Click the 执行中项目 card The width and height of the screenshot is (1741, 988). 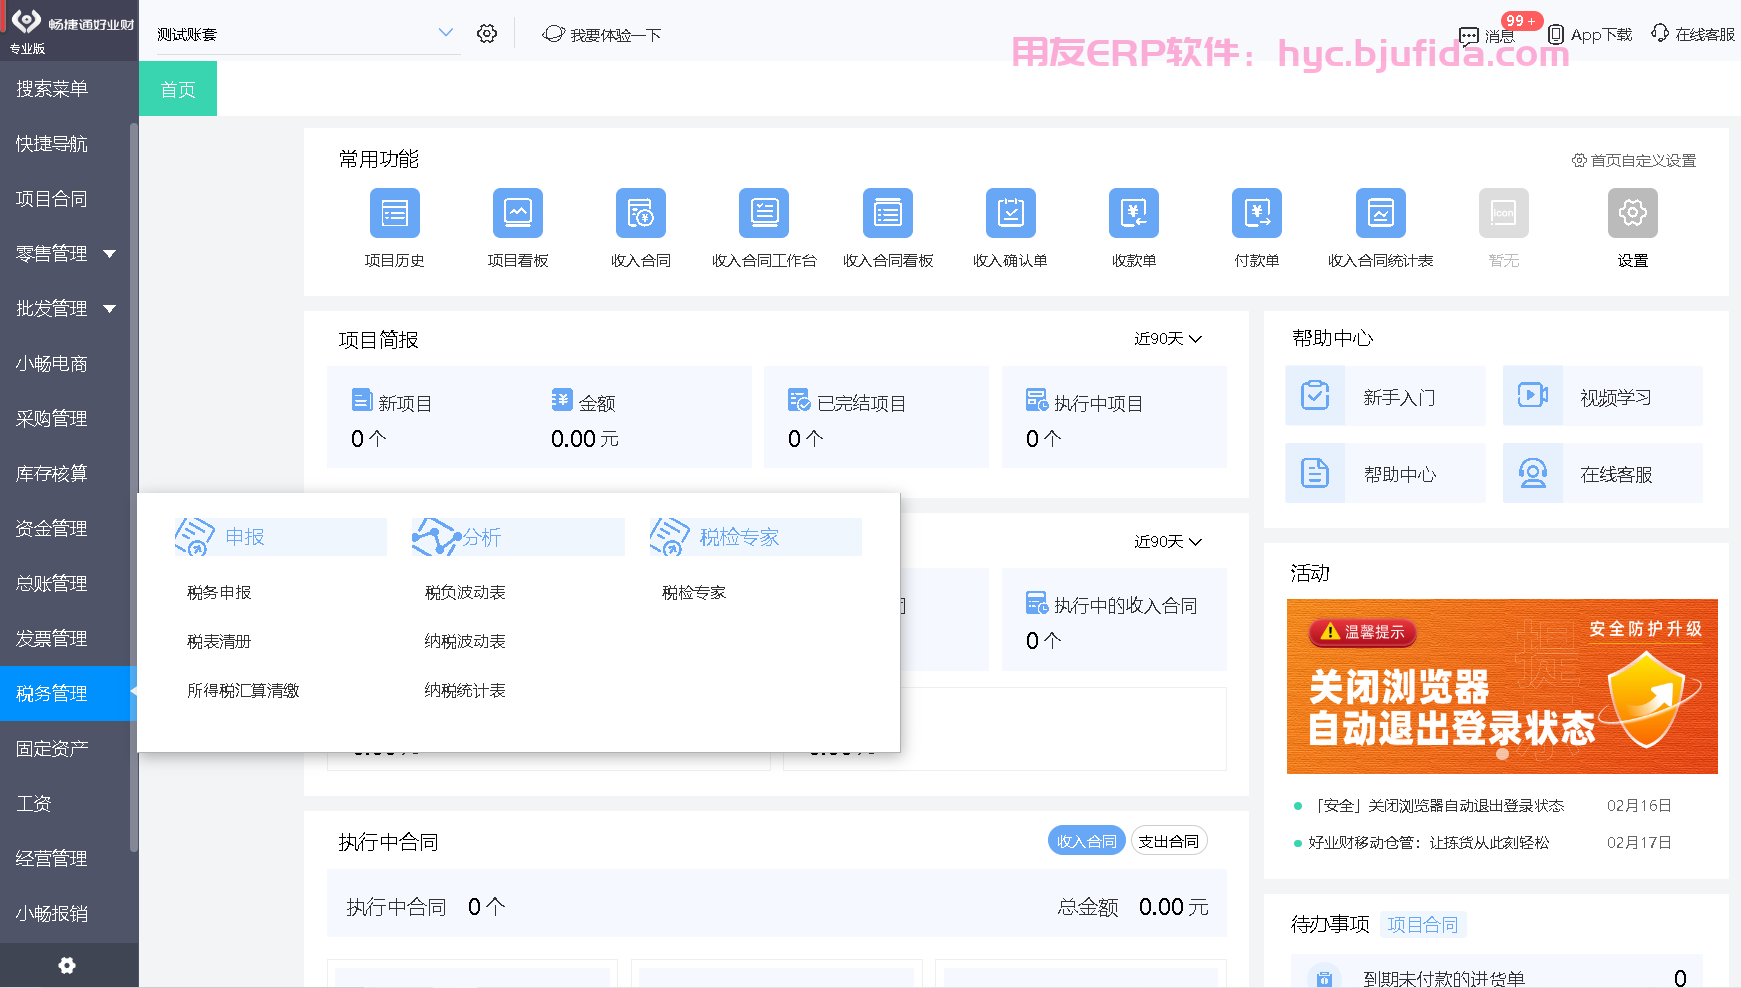[x=1114, y=417]
